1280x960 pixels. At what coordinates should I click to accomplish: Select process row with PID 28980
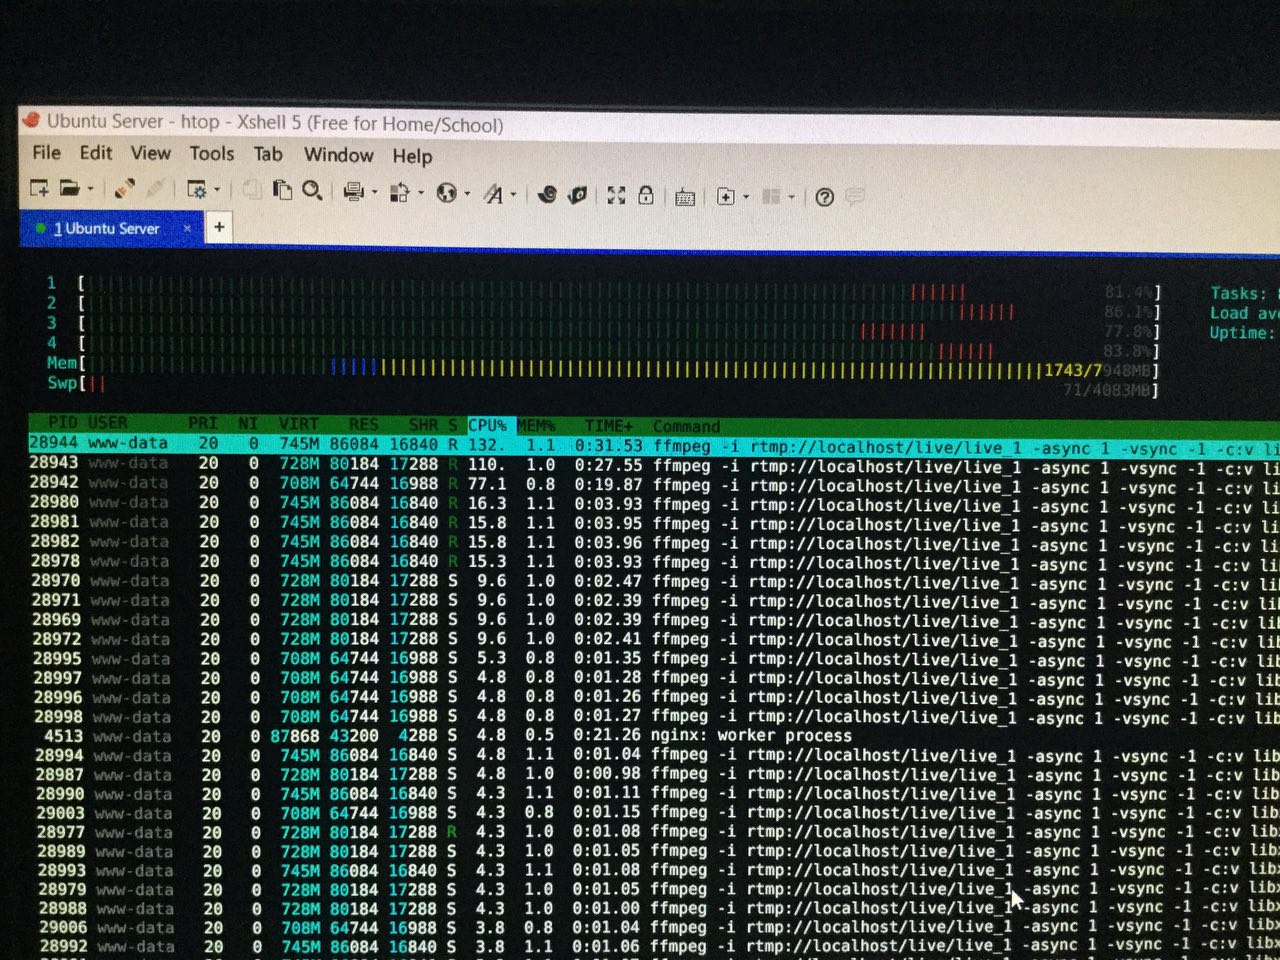click(x=654, y=504)
